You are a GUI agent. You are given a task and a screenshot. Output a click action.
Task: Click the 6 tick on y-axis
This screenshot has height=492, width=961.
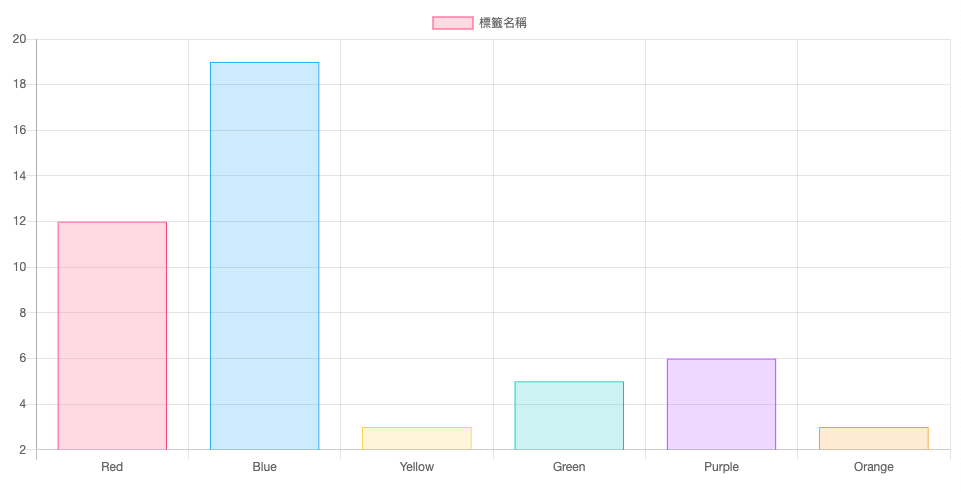(23, 358)
